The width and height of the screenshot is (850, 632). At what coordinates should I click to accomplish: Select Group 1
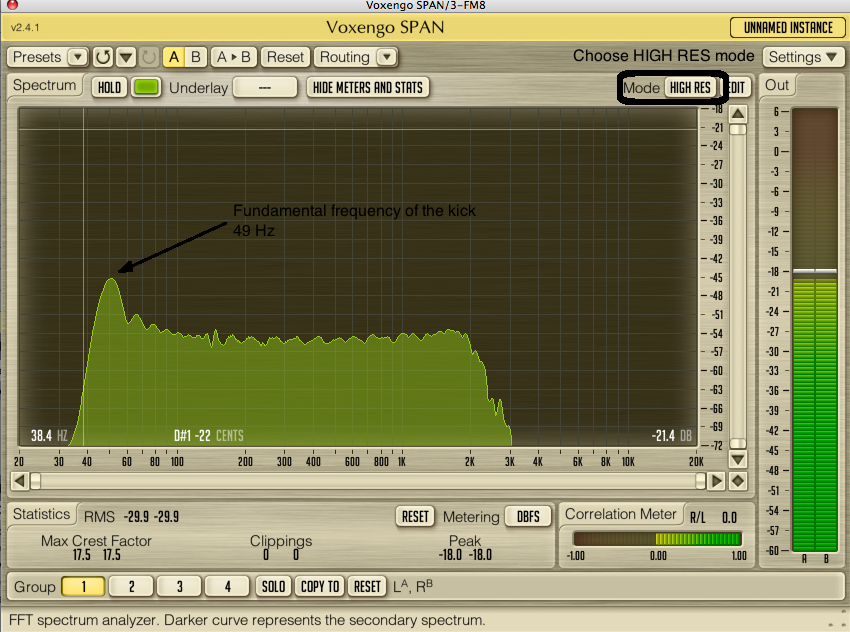83,586
